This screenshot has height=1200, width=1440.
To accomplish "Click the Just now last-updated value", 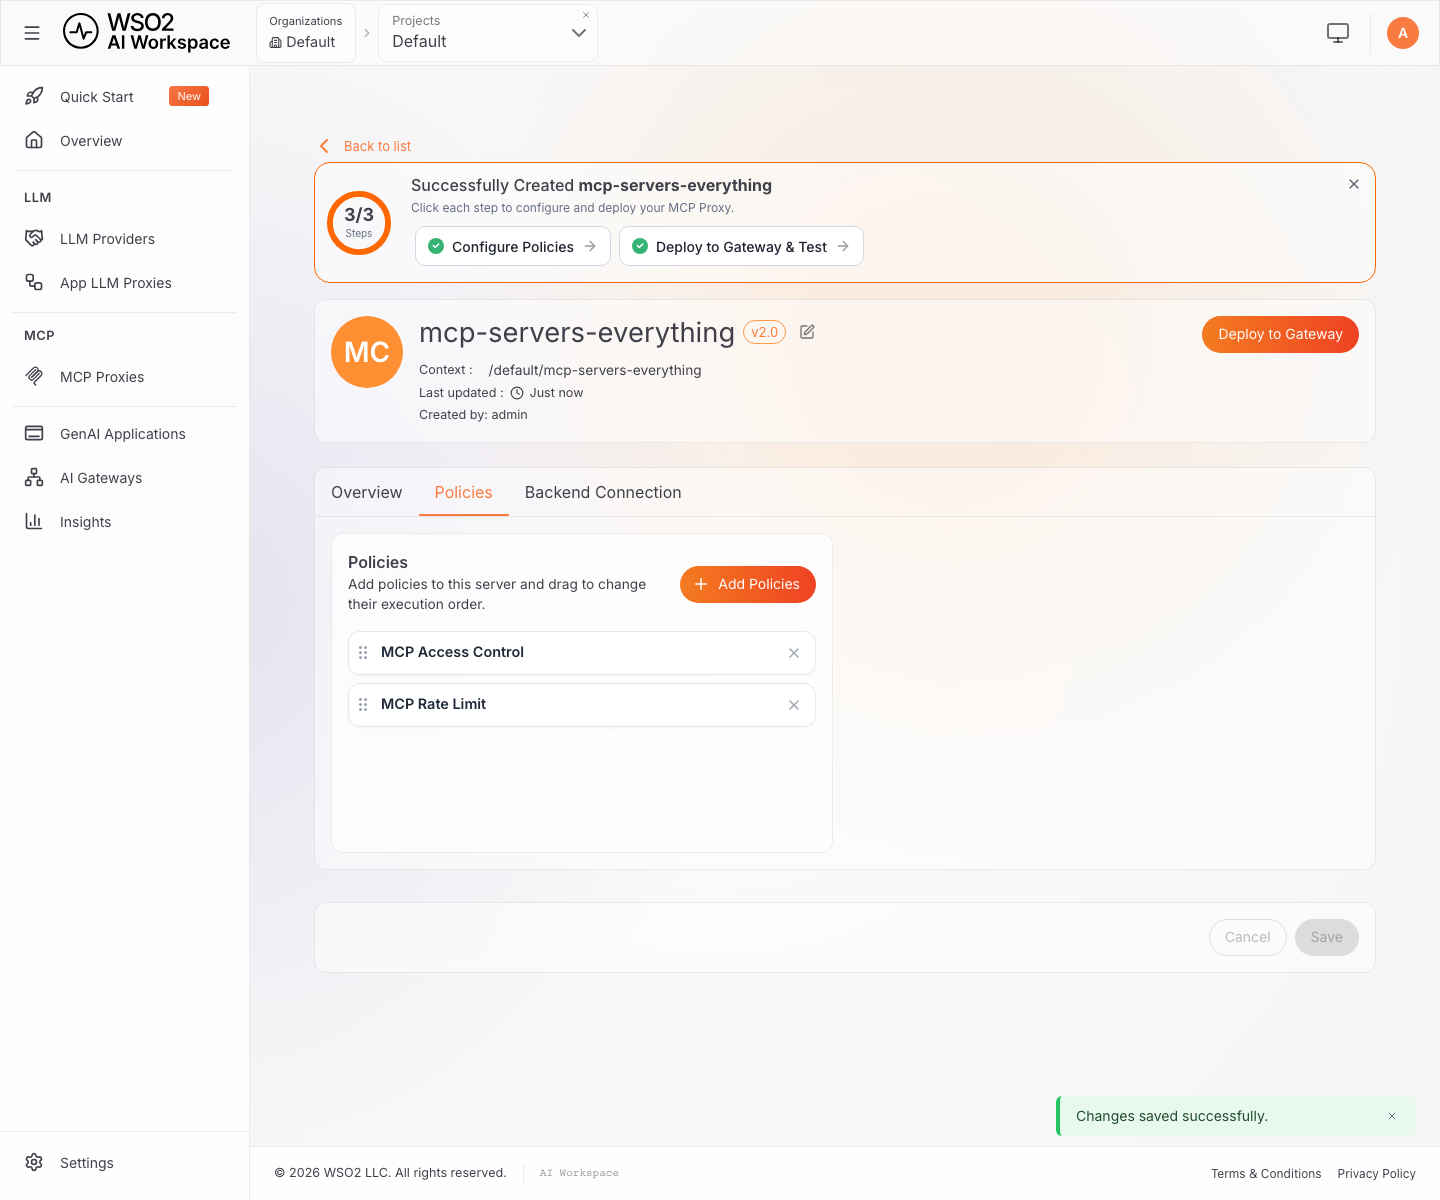I will coord(556,393).
